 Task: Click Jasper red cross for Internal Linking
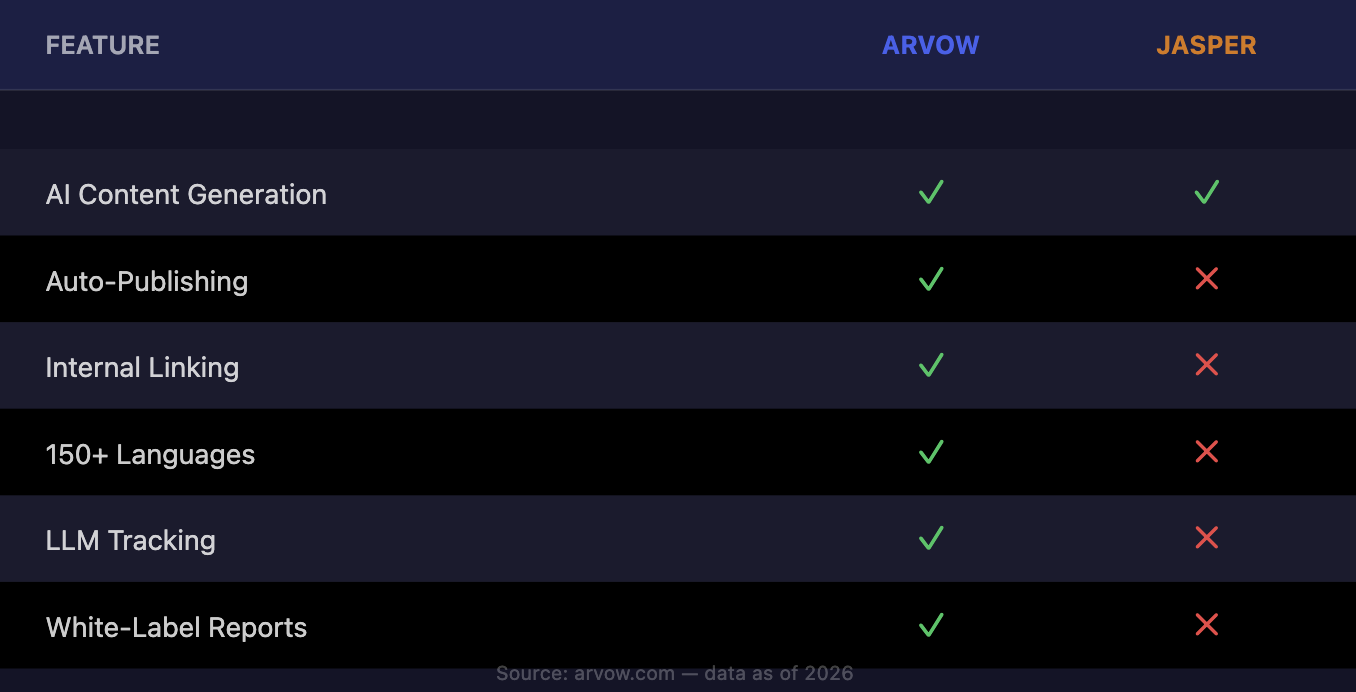pyautogui.click(x=1206, y=366)
